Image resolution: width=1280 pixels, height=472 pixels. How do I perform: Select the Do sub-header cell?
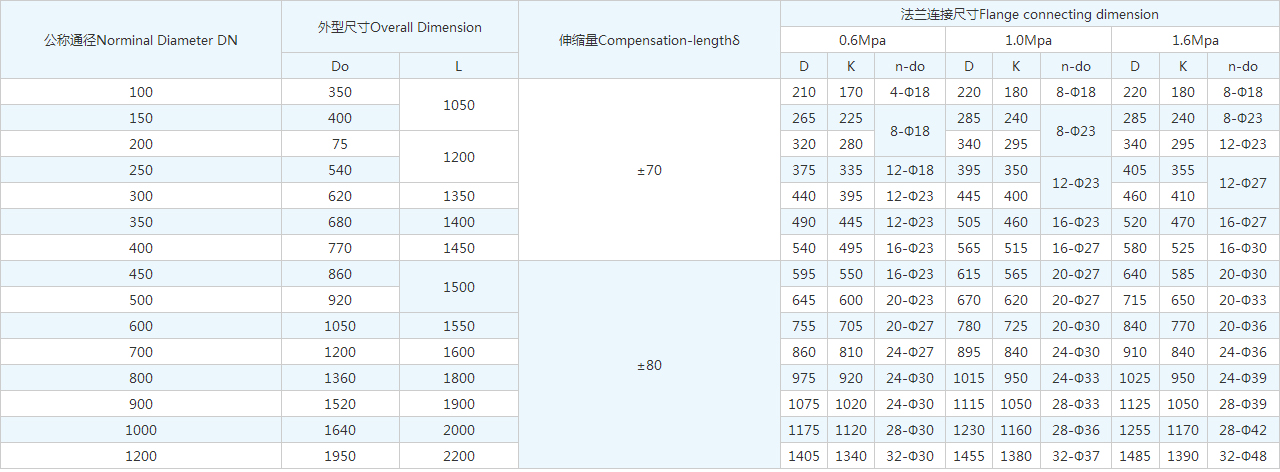tap(340, 66)
